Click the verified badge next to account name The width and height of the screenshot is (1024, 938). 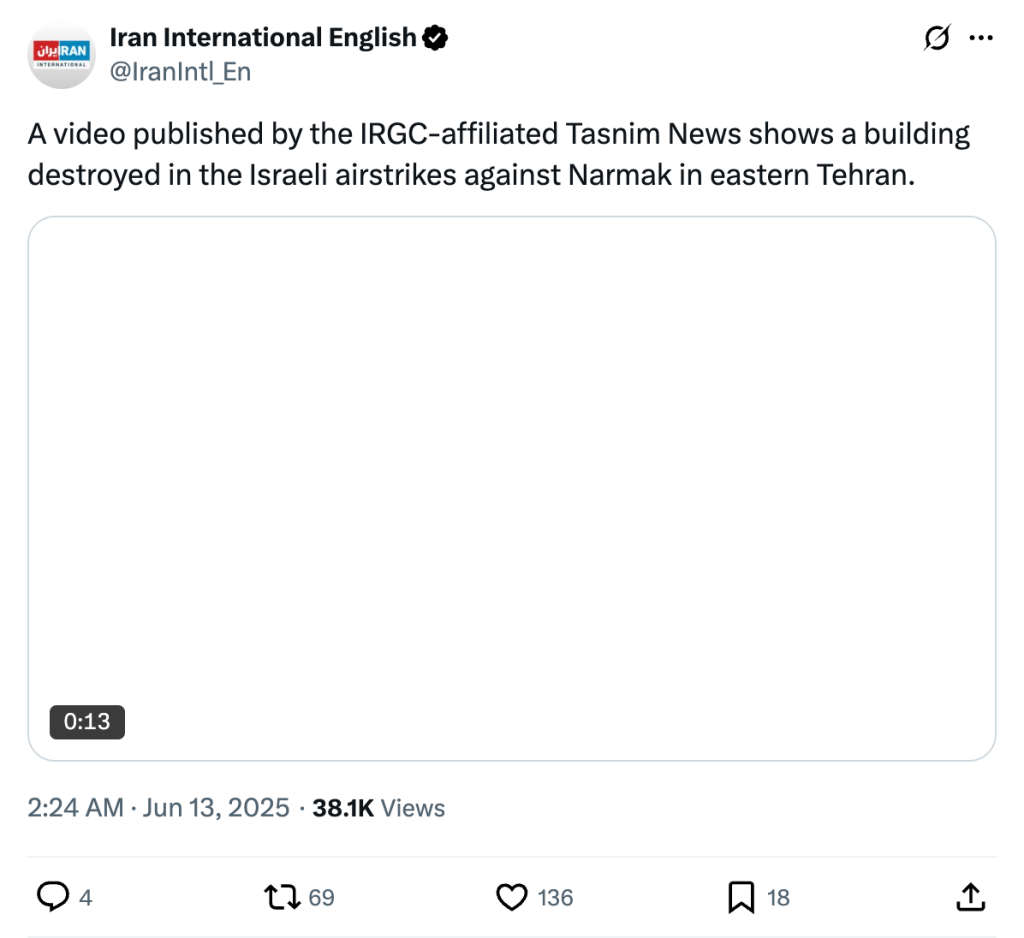tap(435, 38)
